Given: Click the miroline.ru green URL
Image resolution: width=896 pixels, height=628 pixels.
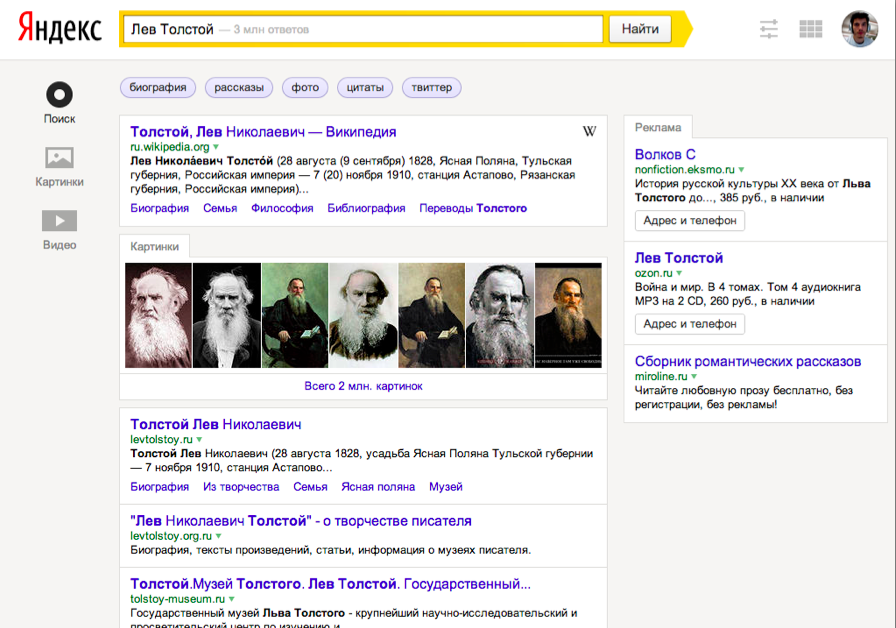Looking at the screenshot, I should pos(661,377).
